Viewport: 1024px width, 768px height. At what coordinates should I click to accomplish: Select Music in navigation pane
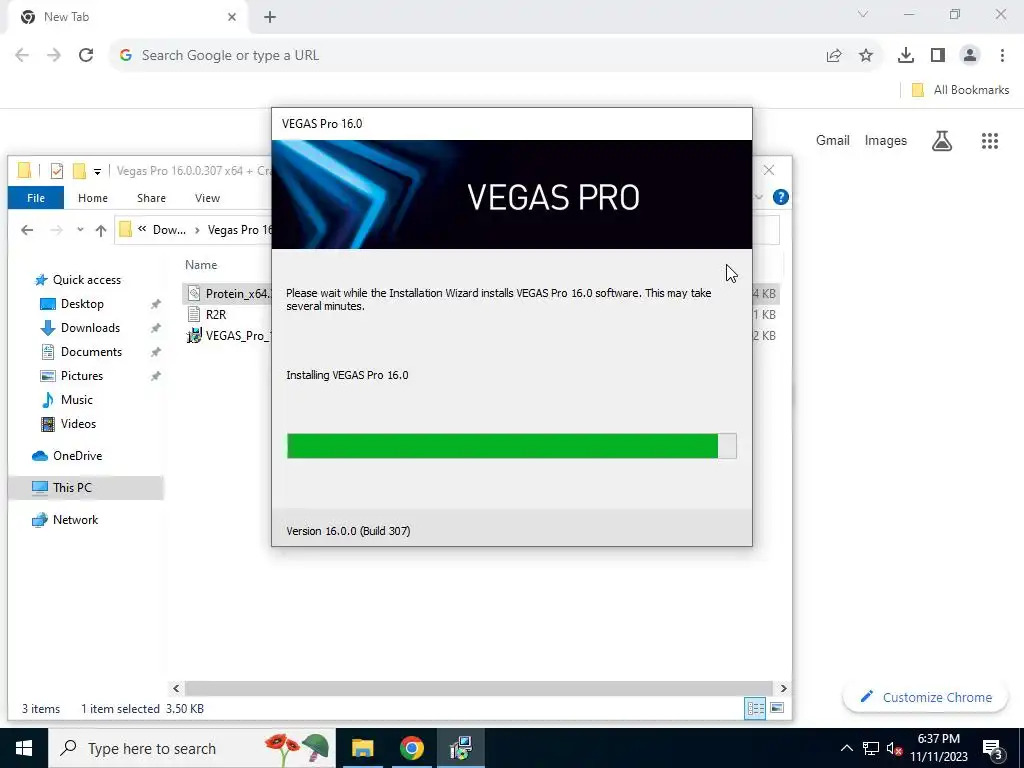pyautogui.click(x=76, y=400)
